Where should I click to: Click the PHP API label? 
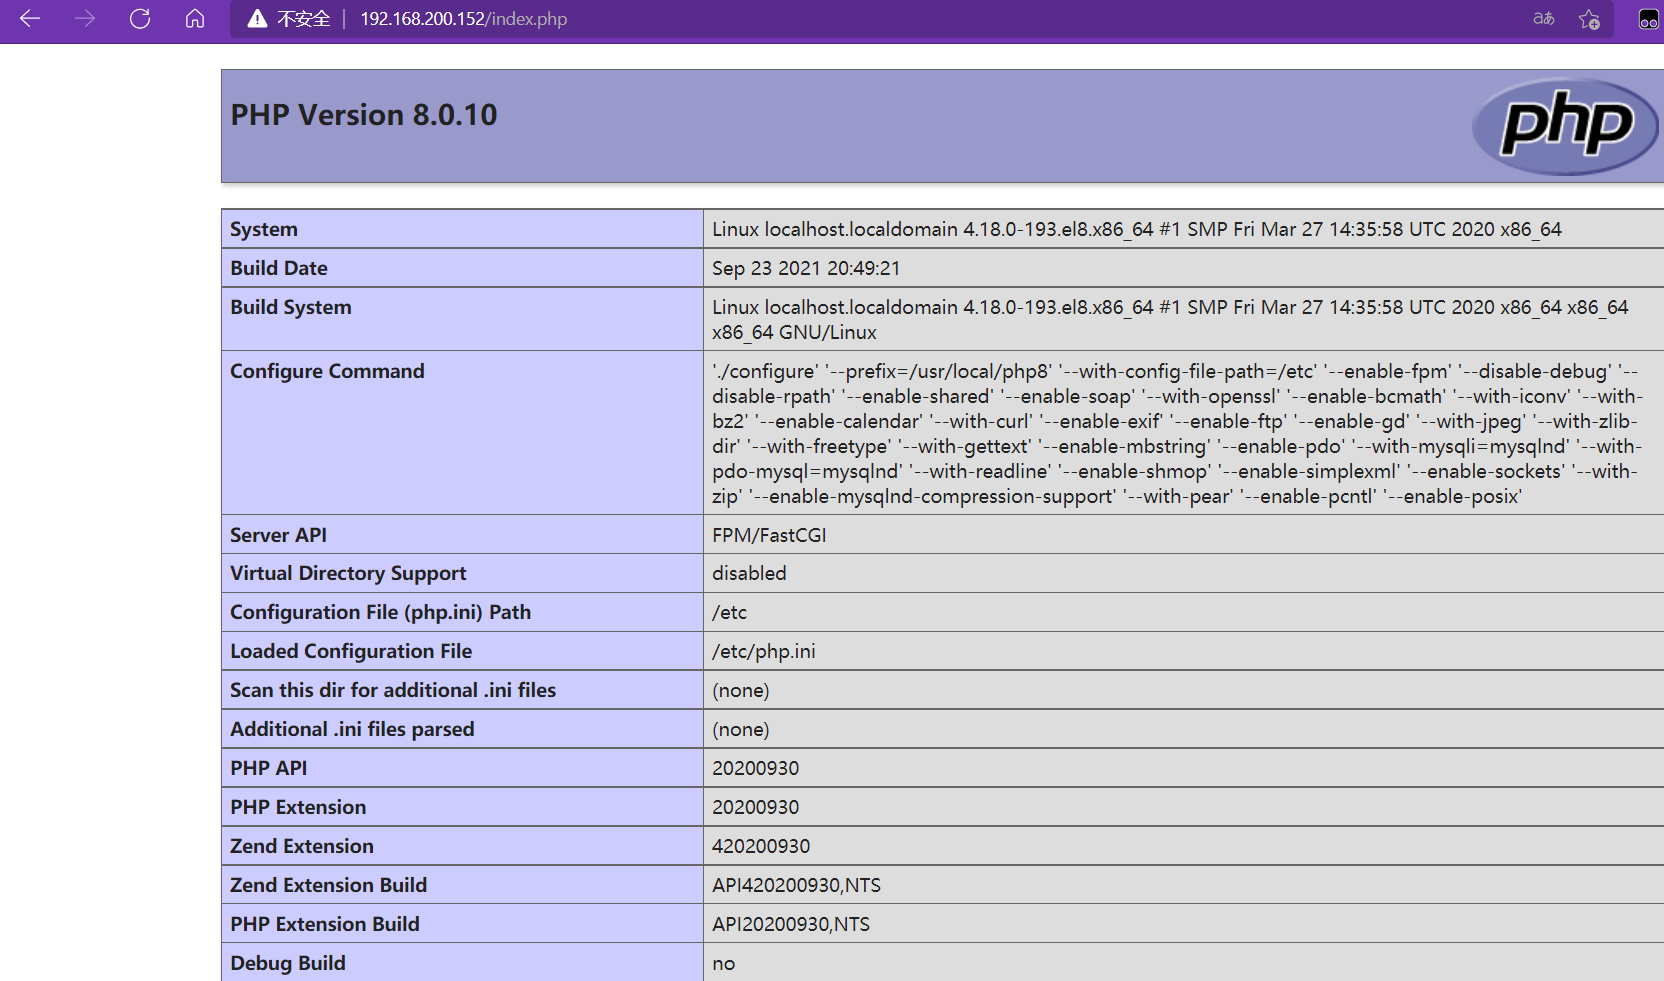point(268,768)
